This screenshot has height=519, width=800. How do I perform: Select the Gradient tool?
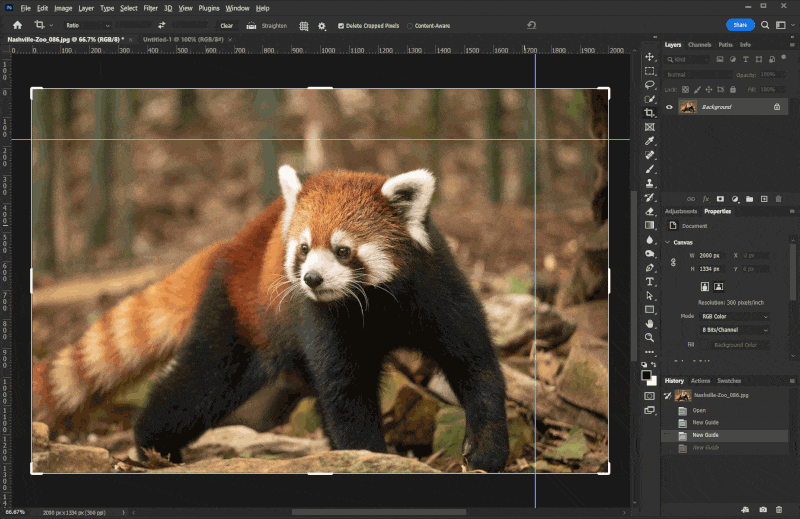(x=649, y=226)
